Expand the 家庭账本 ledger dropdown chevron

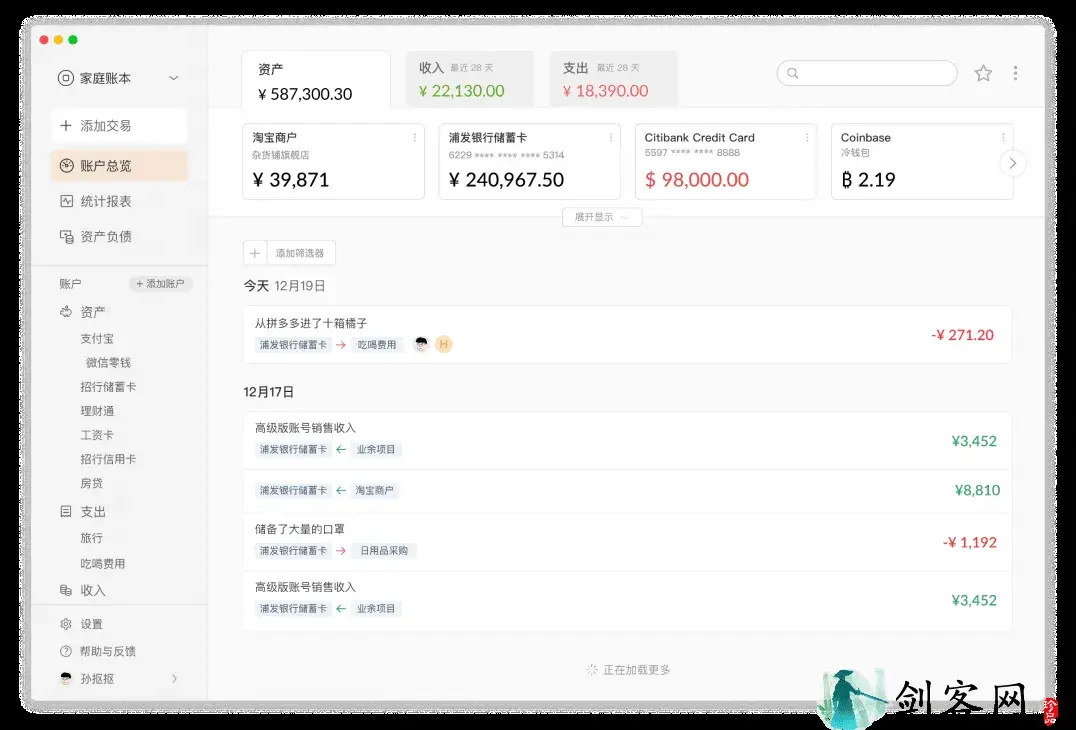pyautogui.click(x=174, y=78)
